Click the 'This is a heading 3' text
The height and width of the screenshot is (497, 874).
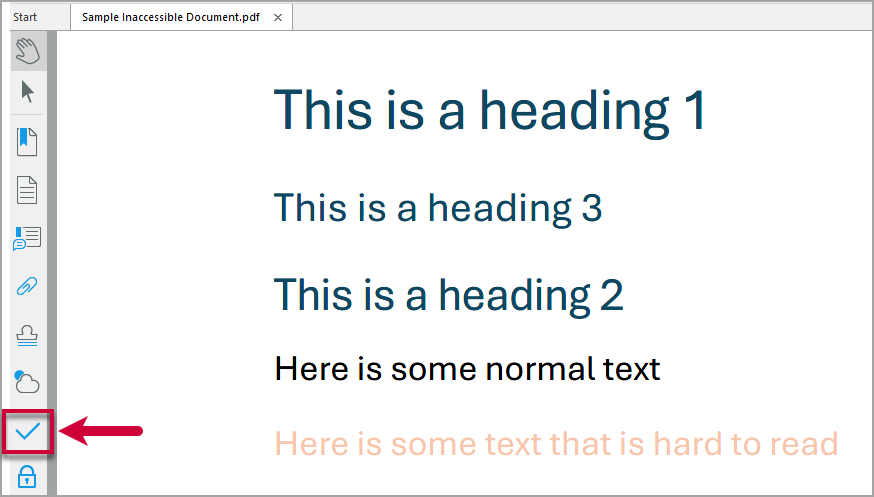tap(438, 208)
